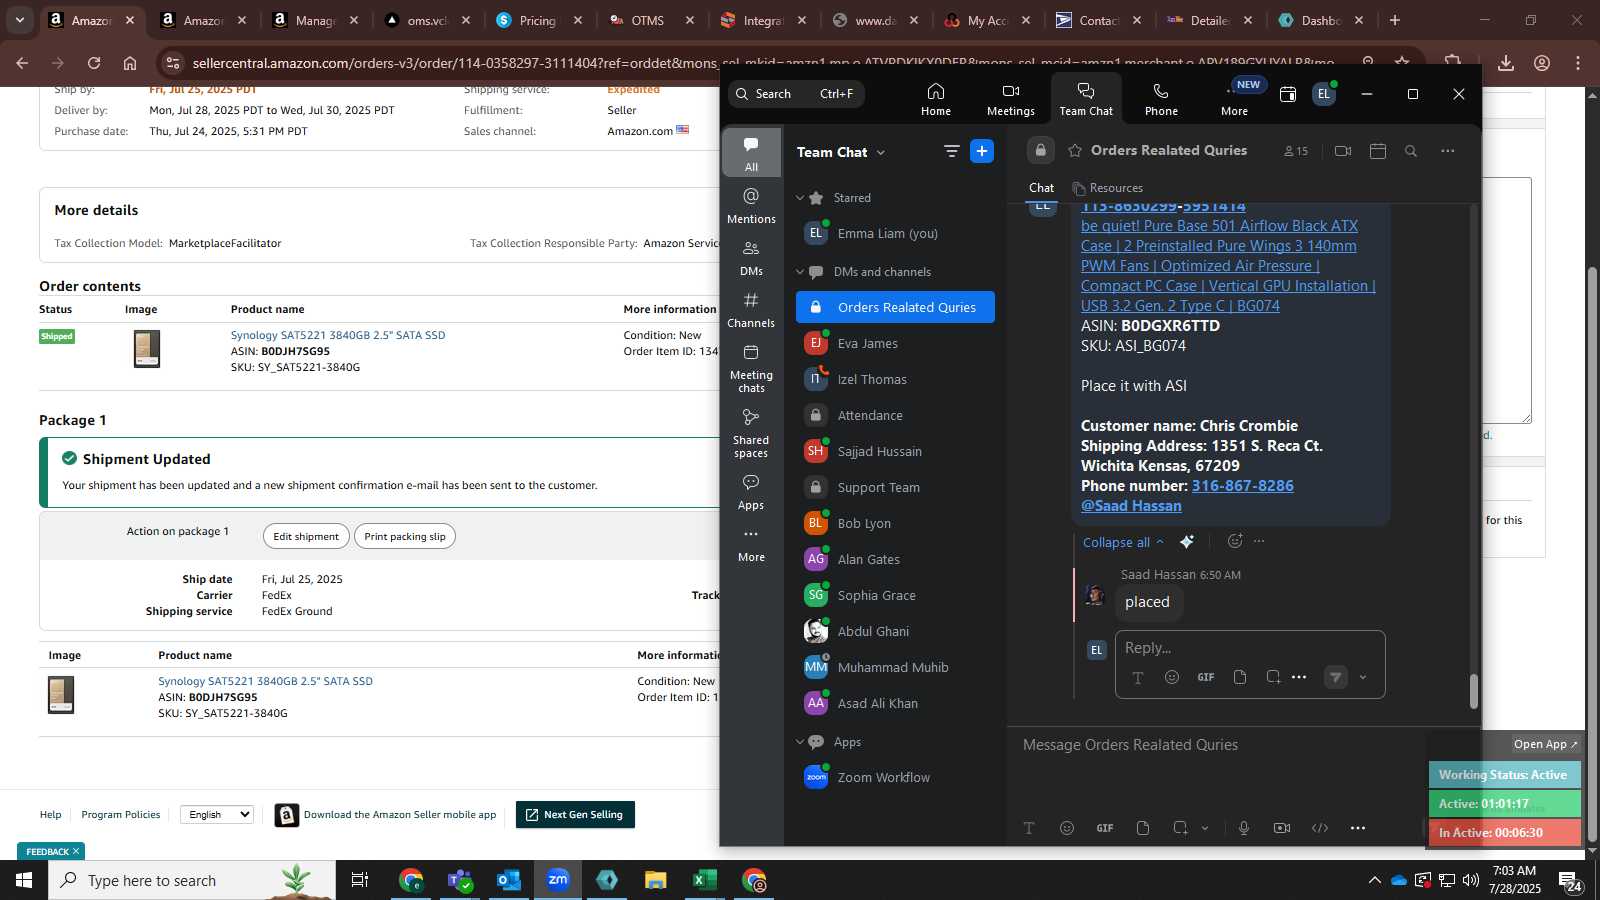1600x900 pixels.
Task: Add emoji reaction to the thread
Action: click(x=1235, y=541)
